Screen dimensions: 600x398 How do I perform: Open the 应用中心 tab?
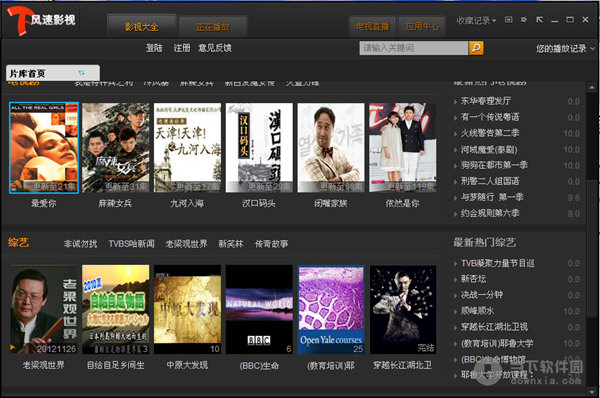(422, 26)
